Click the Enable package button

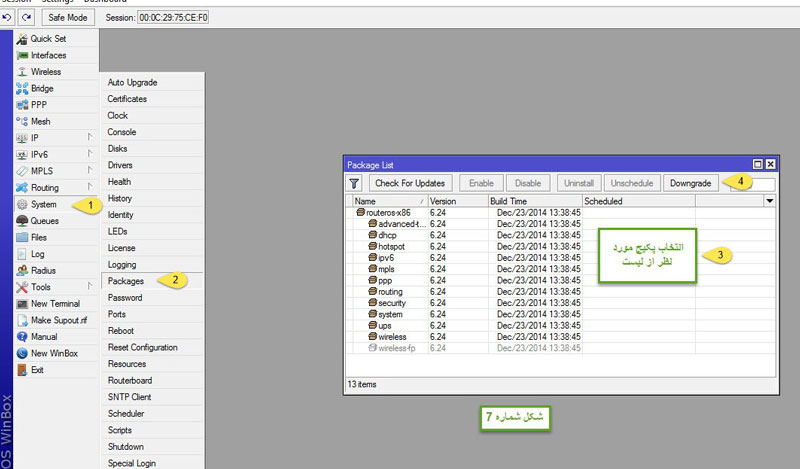481,183
